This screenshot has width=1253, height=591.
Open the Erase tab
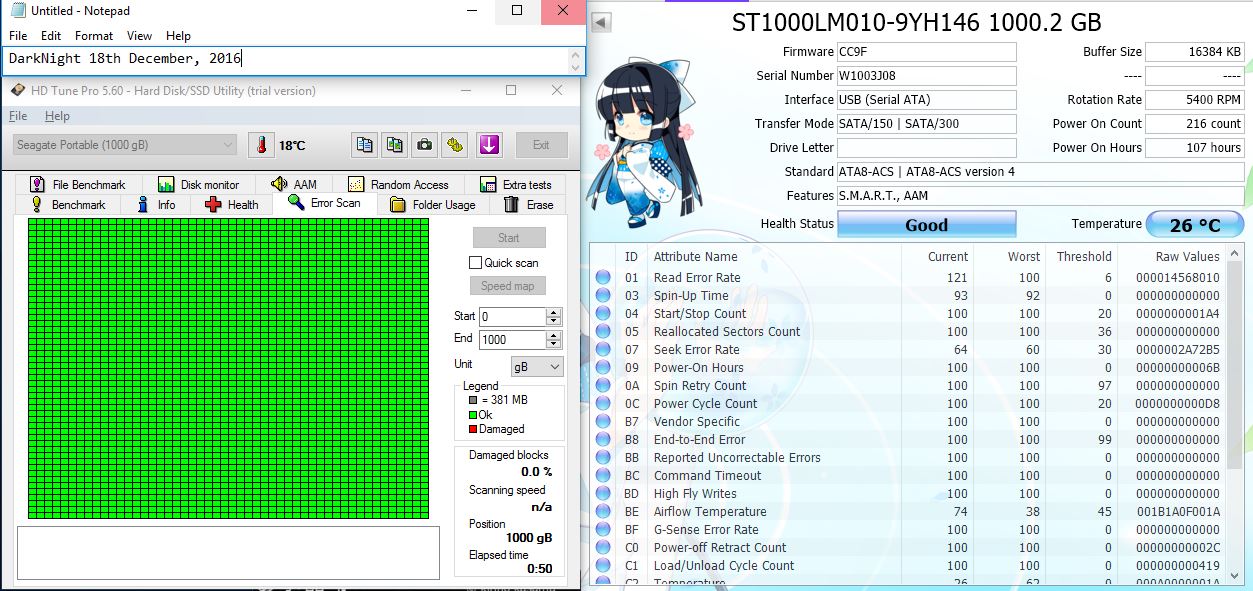(x=528, y=204)
